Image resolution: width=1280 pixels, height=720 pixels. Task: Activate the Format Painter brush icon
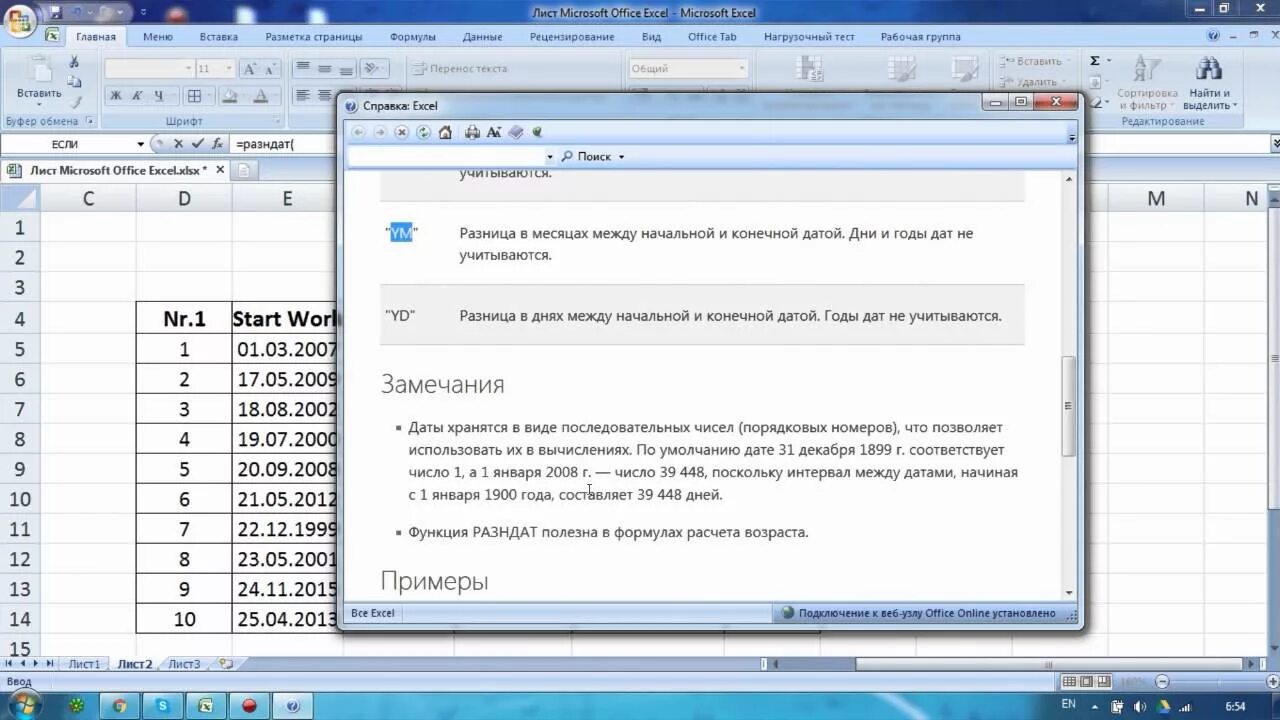(74, 101)
